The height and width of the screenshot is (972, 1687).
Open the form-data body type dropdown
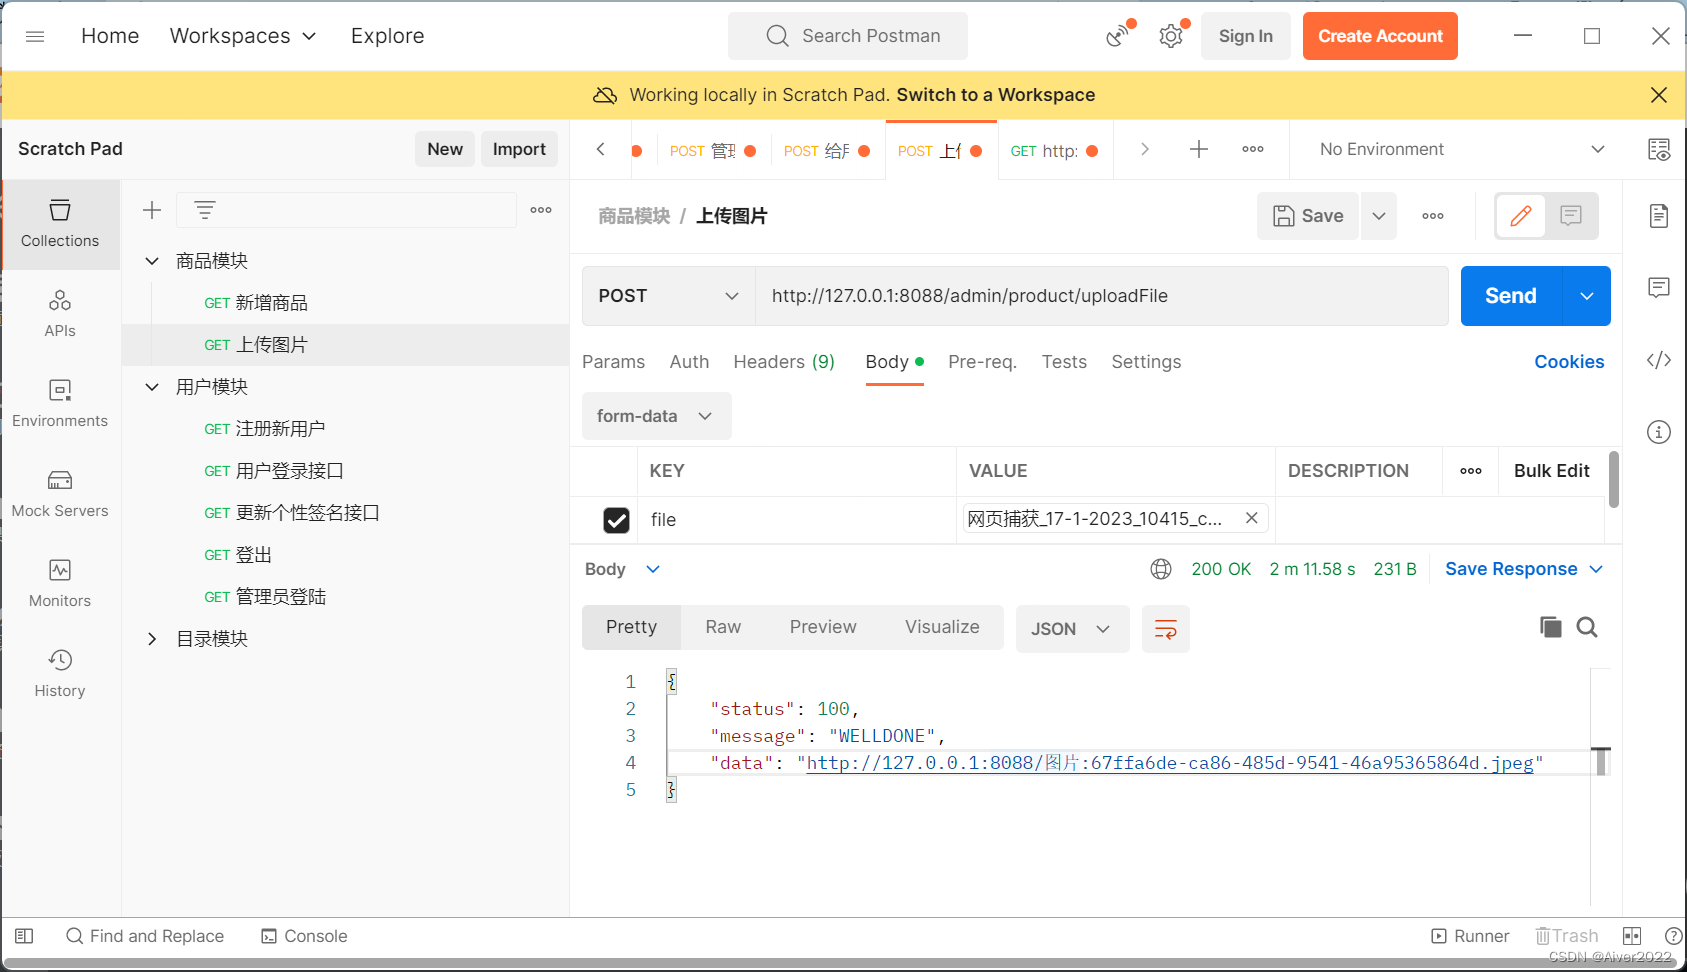pyautogui.click(x=656, y=416)
